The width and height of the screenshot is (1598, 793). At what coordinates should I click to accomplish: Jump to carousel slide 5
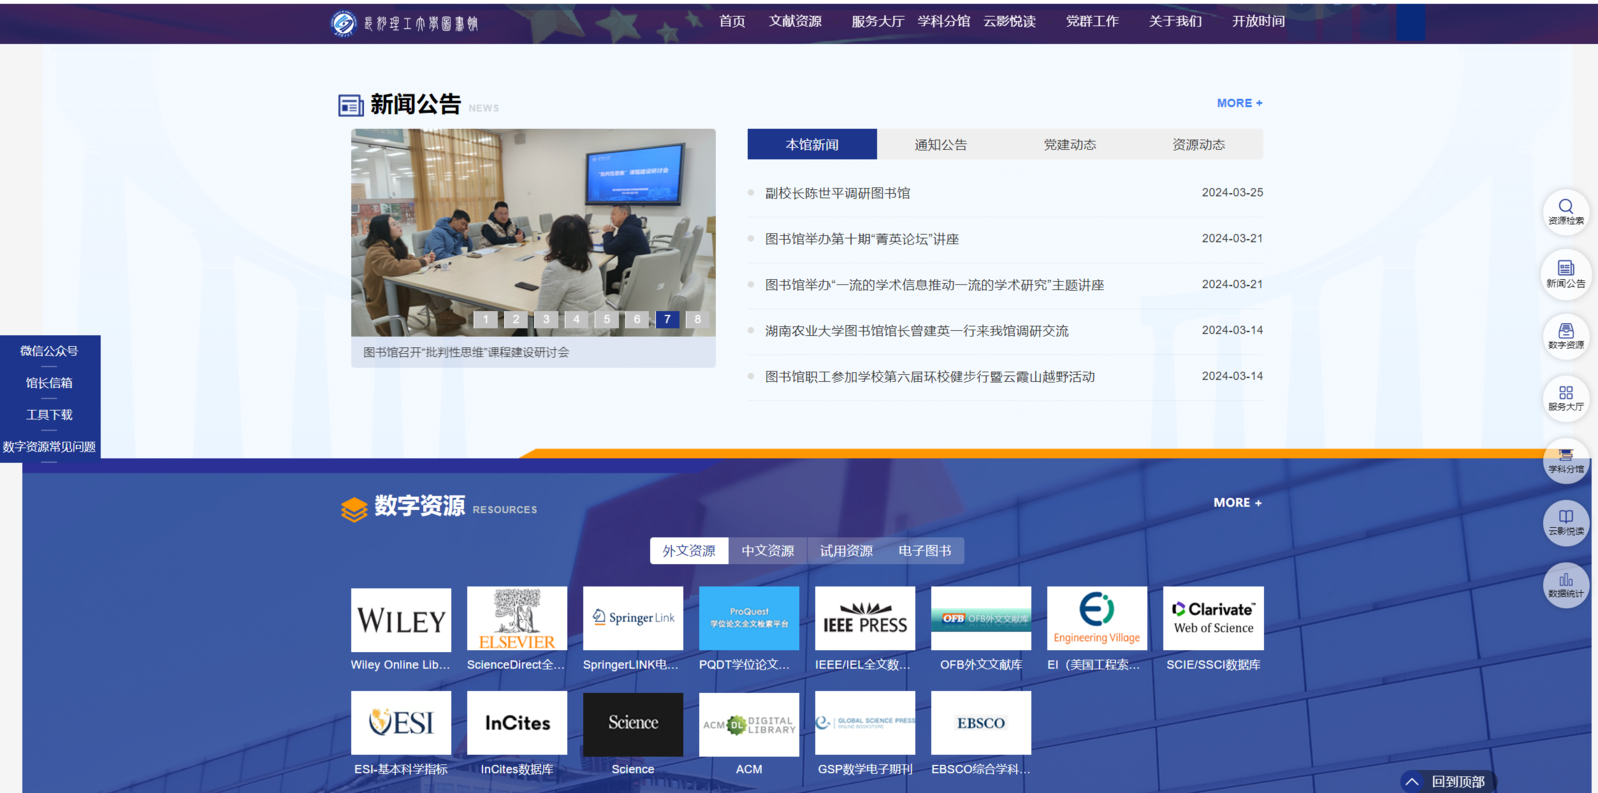pos(607,320)
